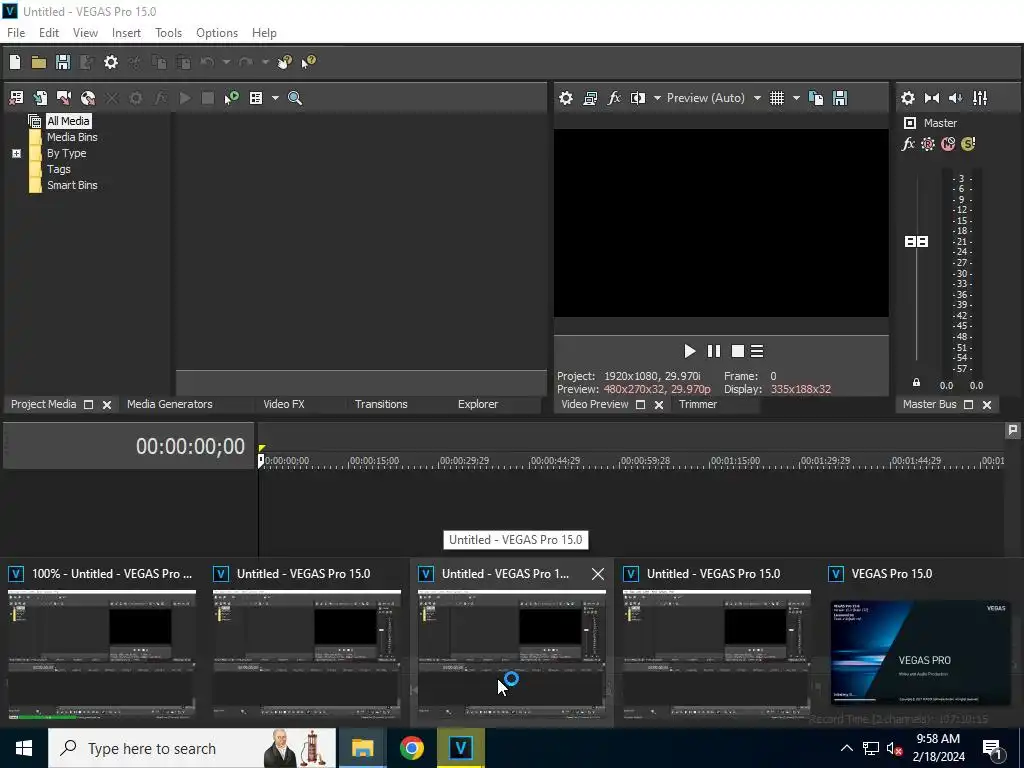The height and width of the screenshot is (768, 1024).
Task: Click the Project Media Views grid icon
Action: (256, 98)
